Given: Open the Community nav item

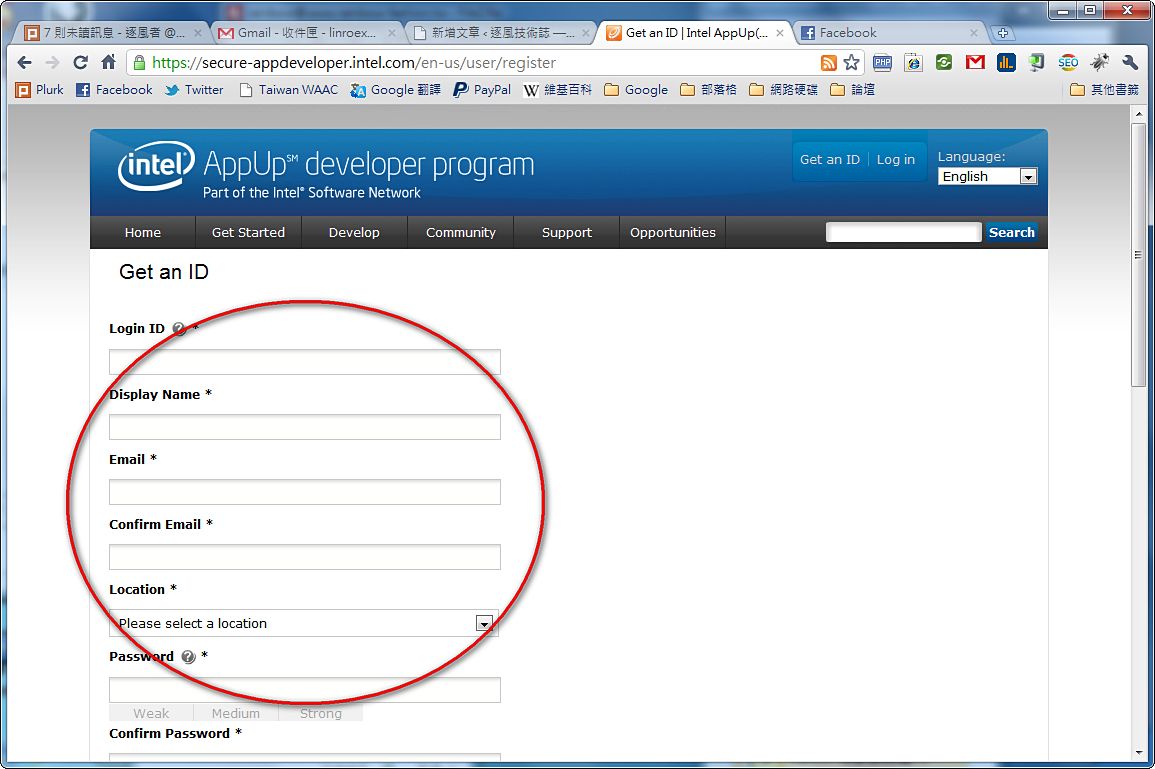Looking at the screenshot, I should tap(460, 233).
